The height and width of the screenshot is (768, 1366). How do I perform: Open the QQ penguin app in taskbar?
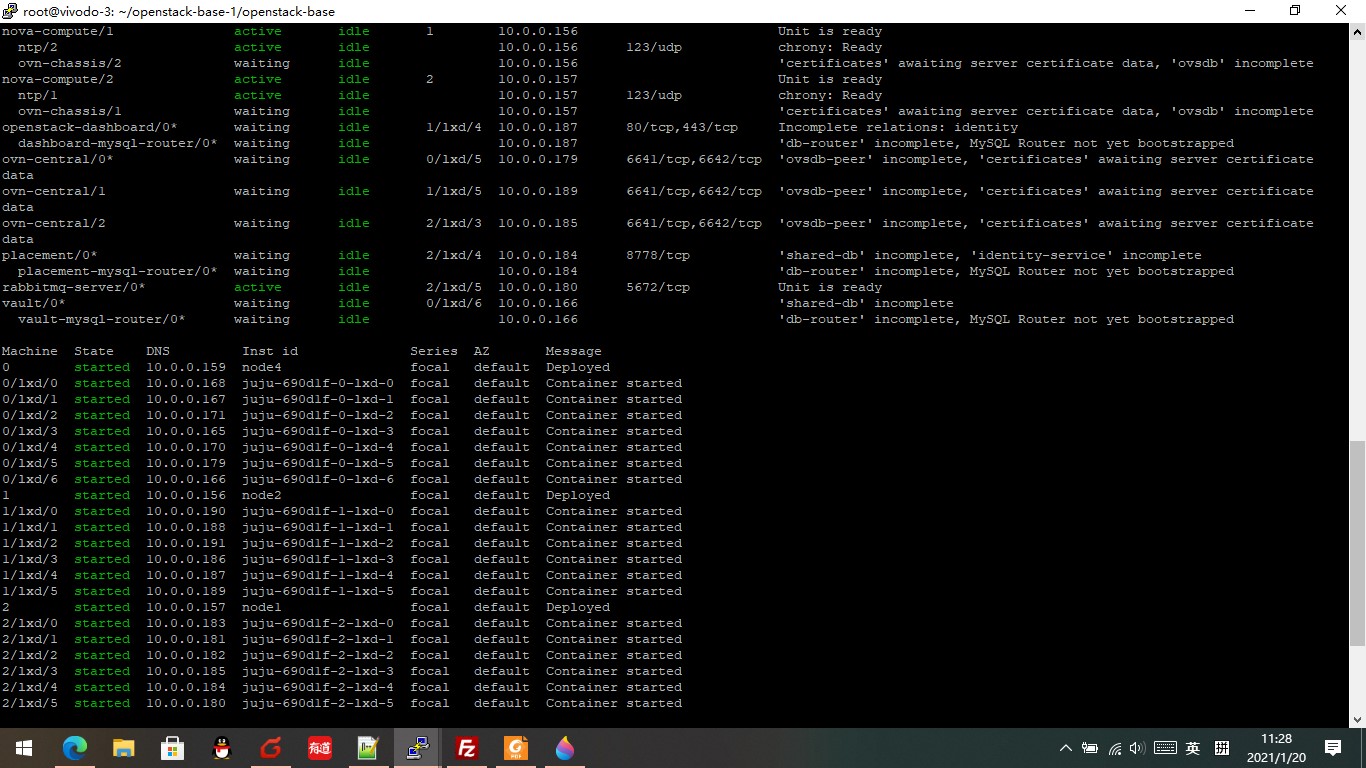[222, 748]
